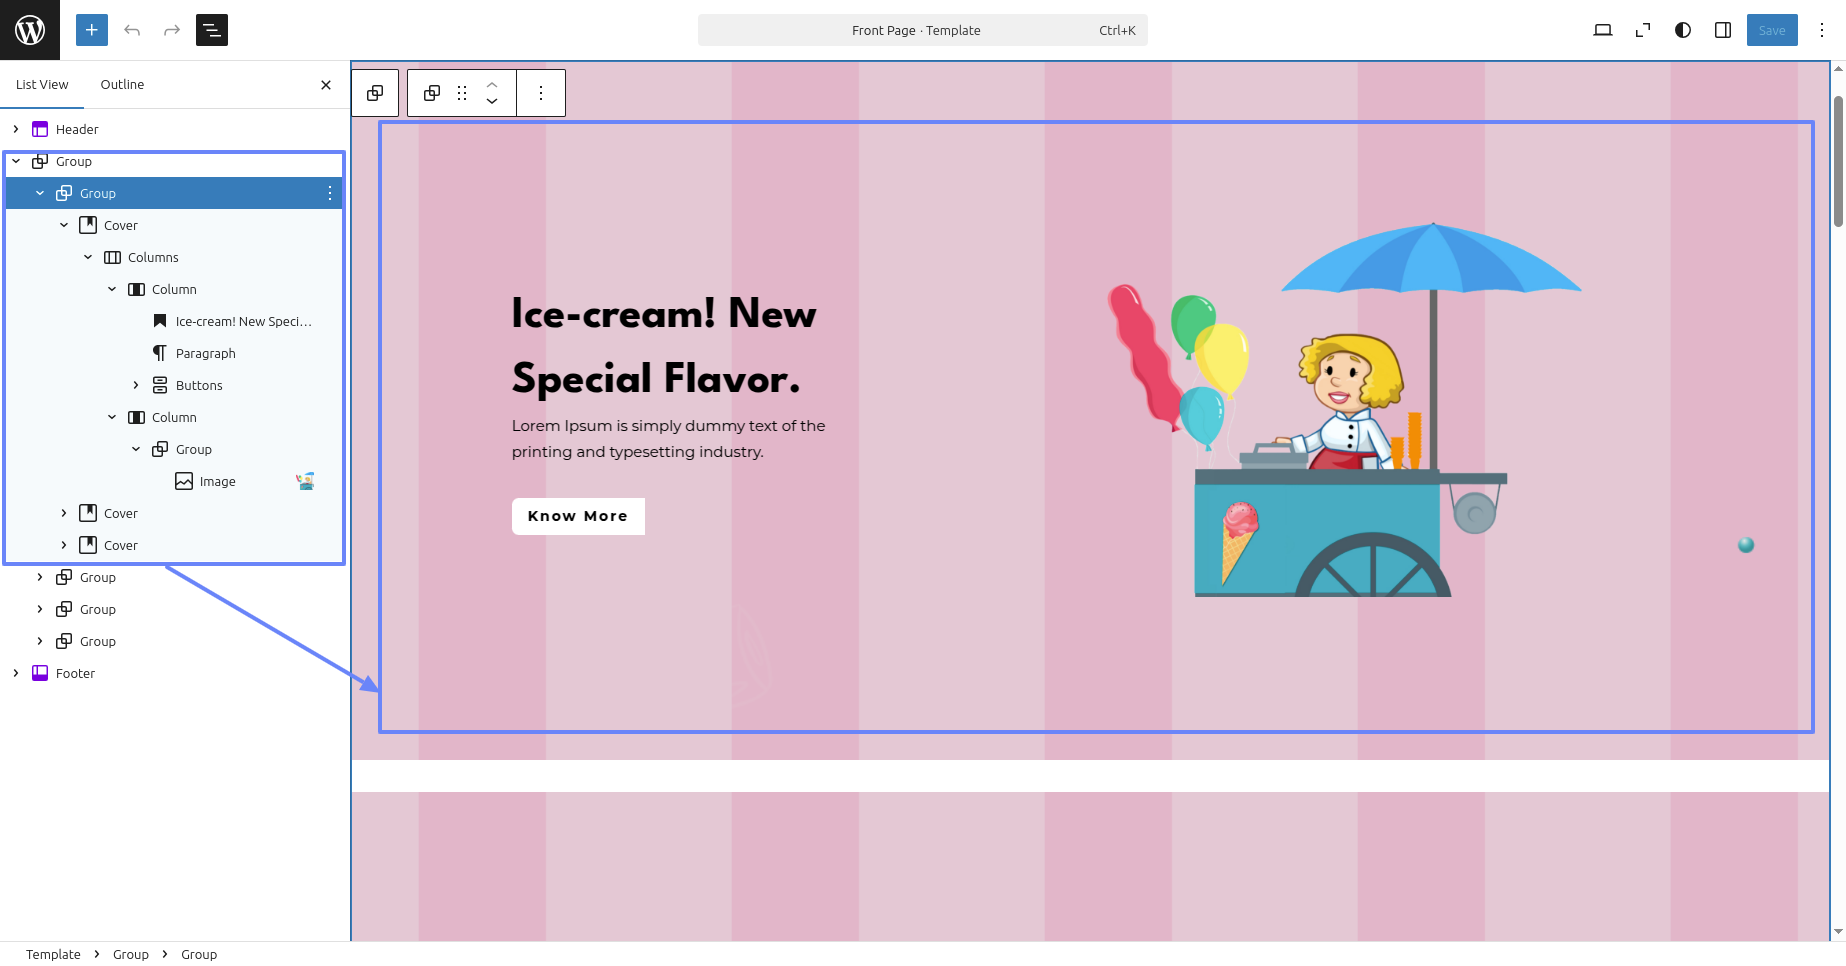The image size is (1846, 966).
Task: Click the Buttons block icon
Action: click(x=160, y=385)
